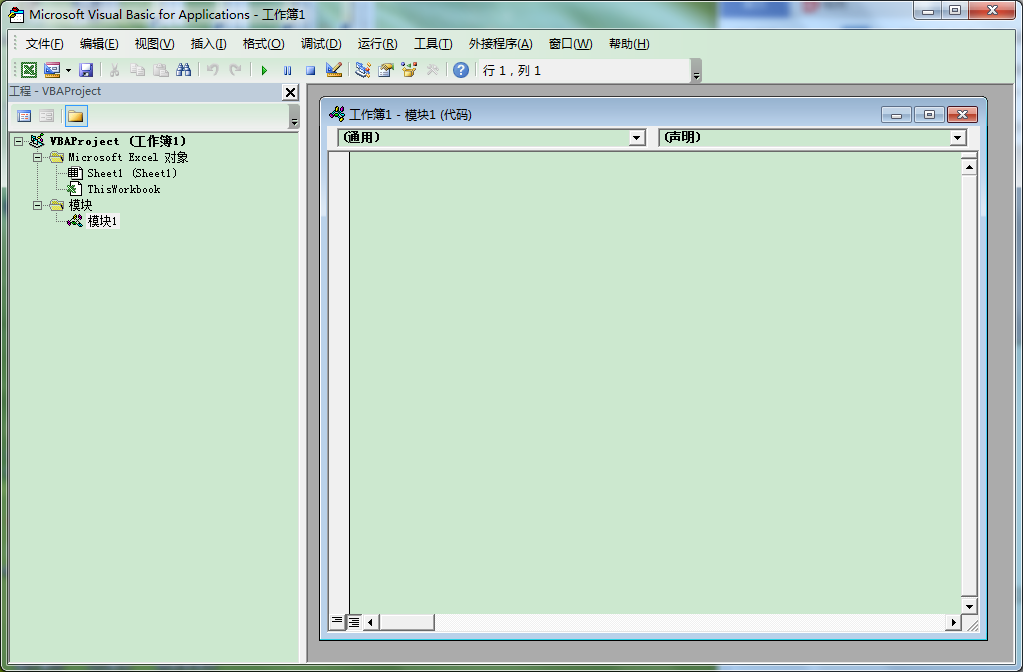Open the 插入(I) menu
The width and height of the screenshot is (1023, 672).
pyautogui.click(x=209, y=44)
